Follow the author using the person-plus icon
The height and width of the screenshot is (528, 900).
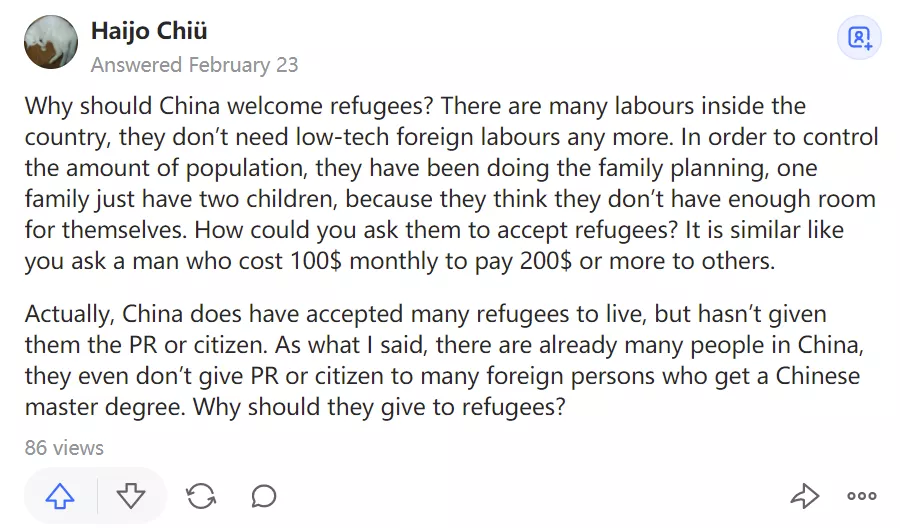[x=860, y=38]
